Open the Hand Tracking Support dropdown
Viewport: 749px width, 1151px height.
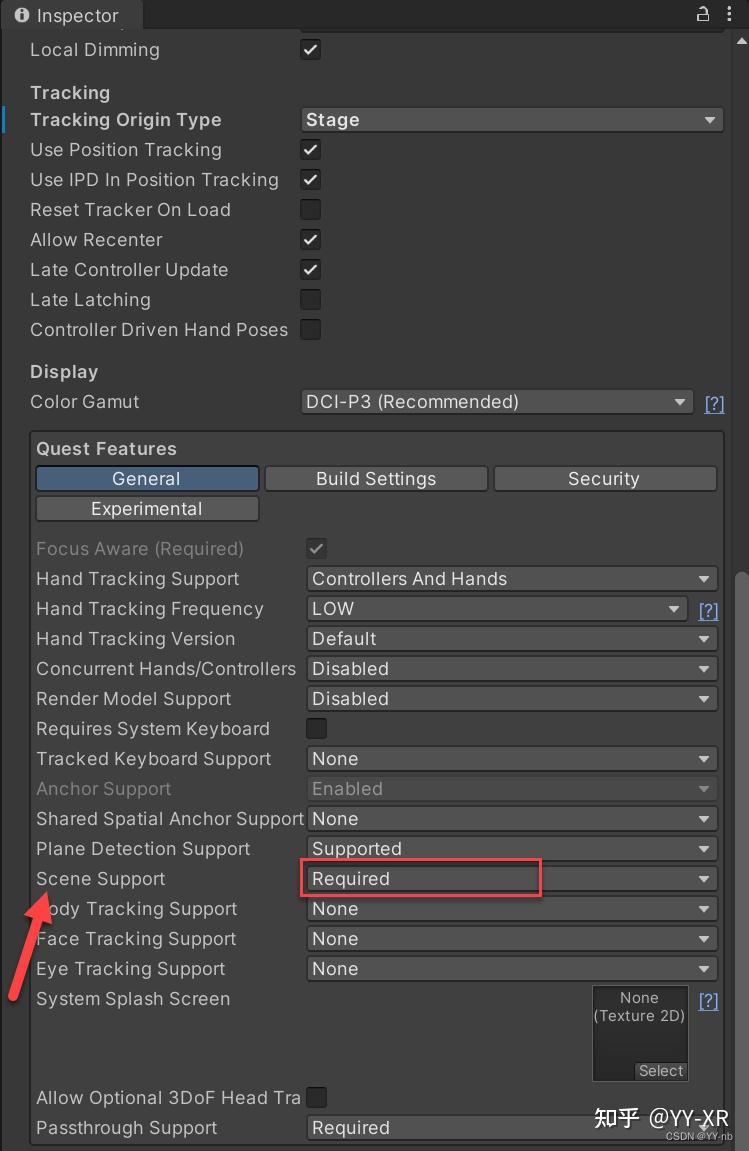tap(511, 578)
